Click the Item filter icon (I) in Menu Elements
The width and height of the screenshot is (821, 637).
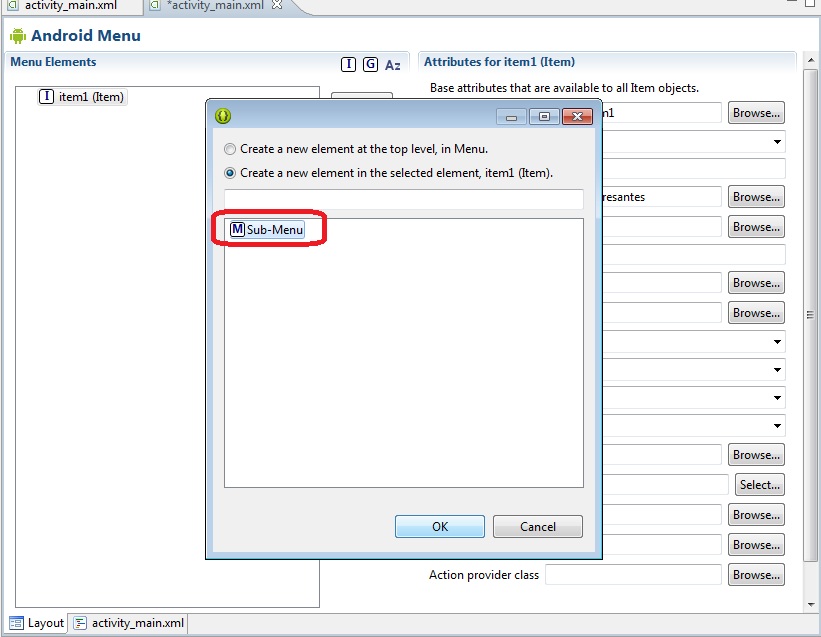tap(348, 64)
